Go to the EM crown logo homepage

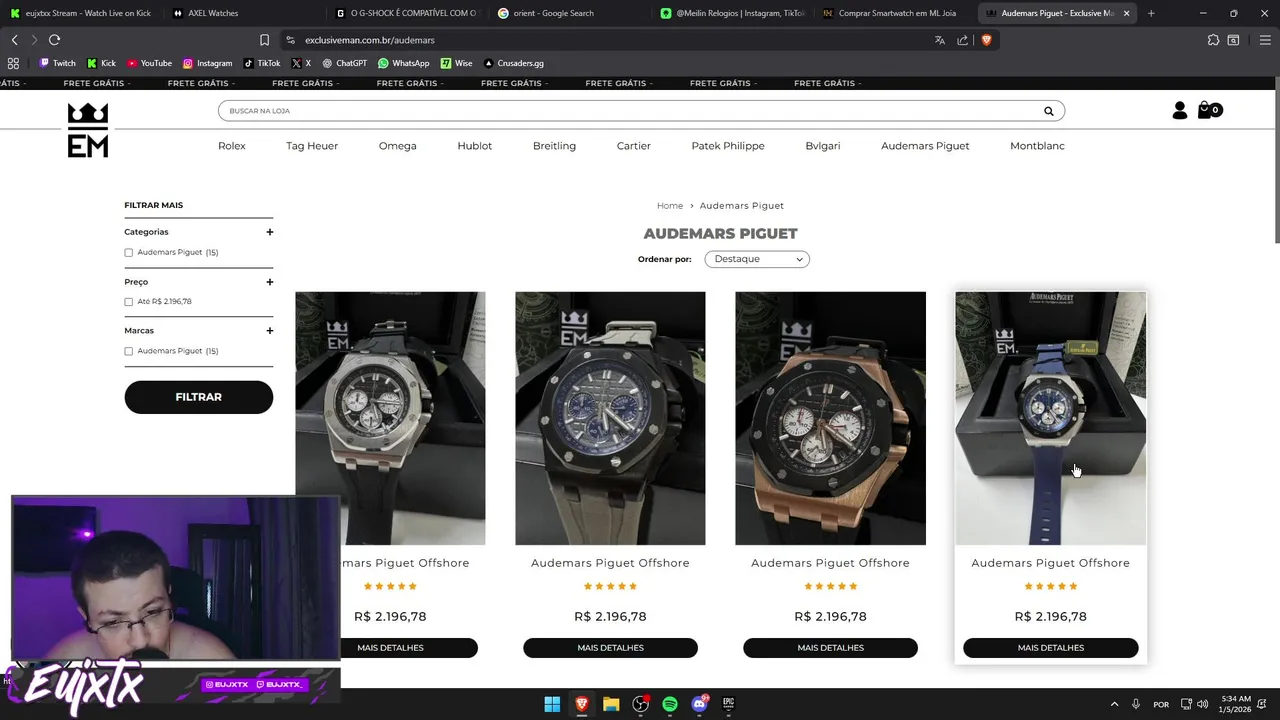tap(88, 130)
